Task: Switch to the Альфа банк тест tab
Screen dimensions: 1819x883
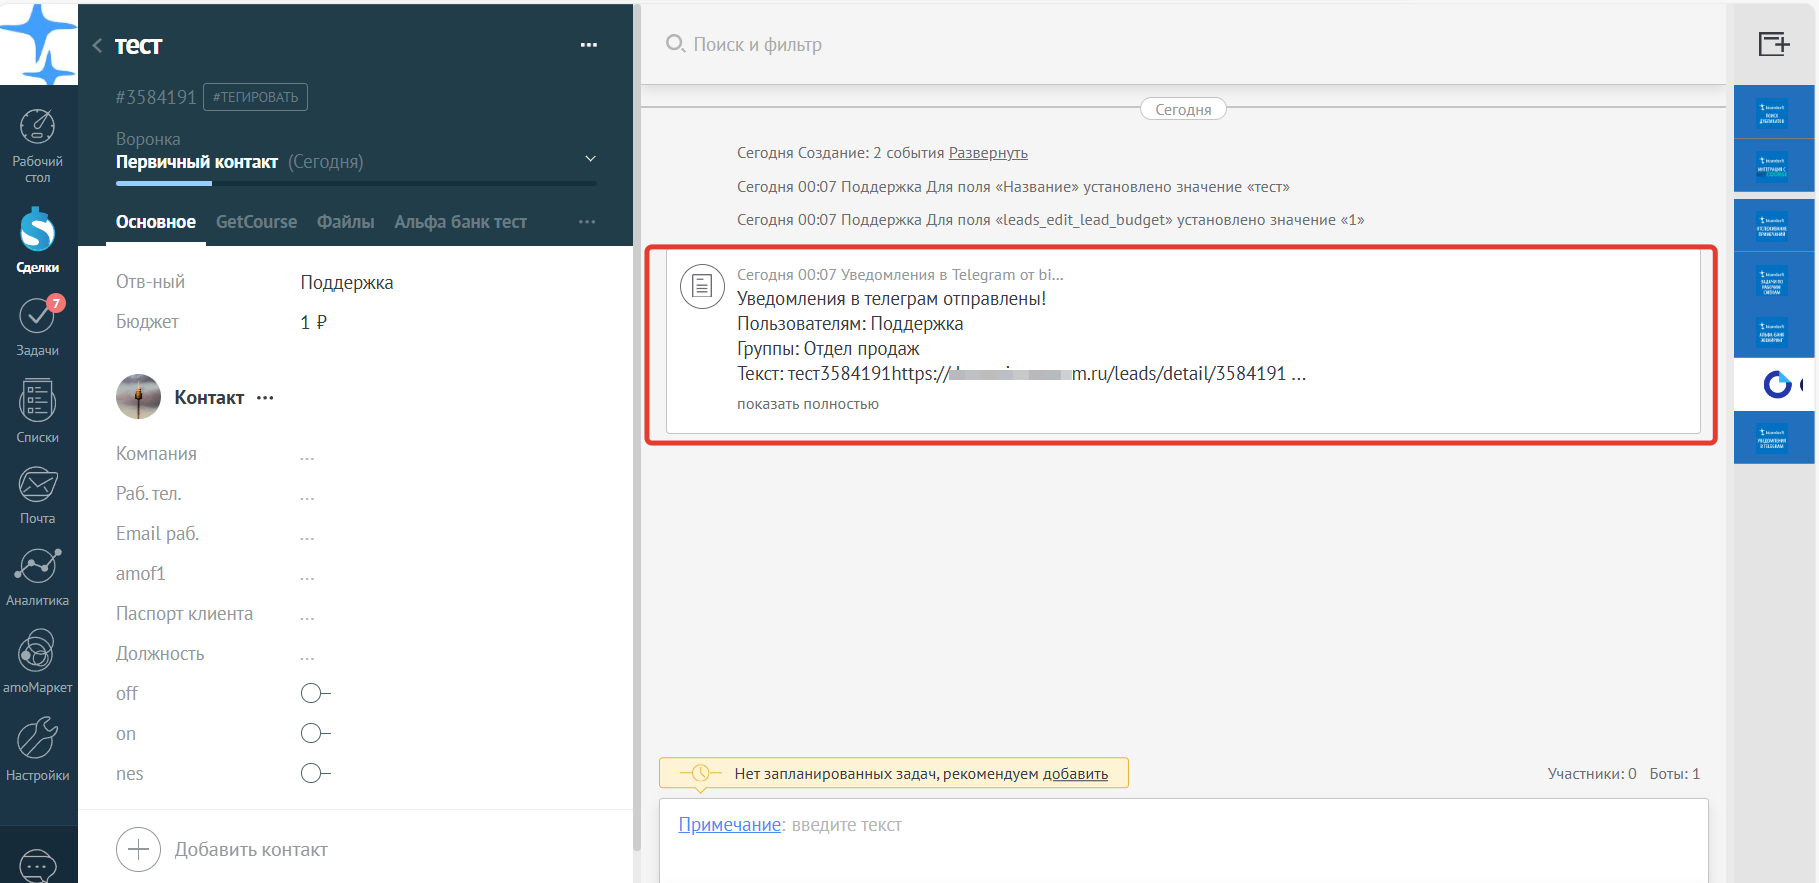Action: tap(461, 222)
